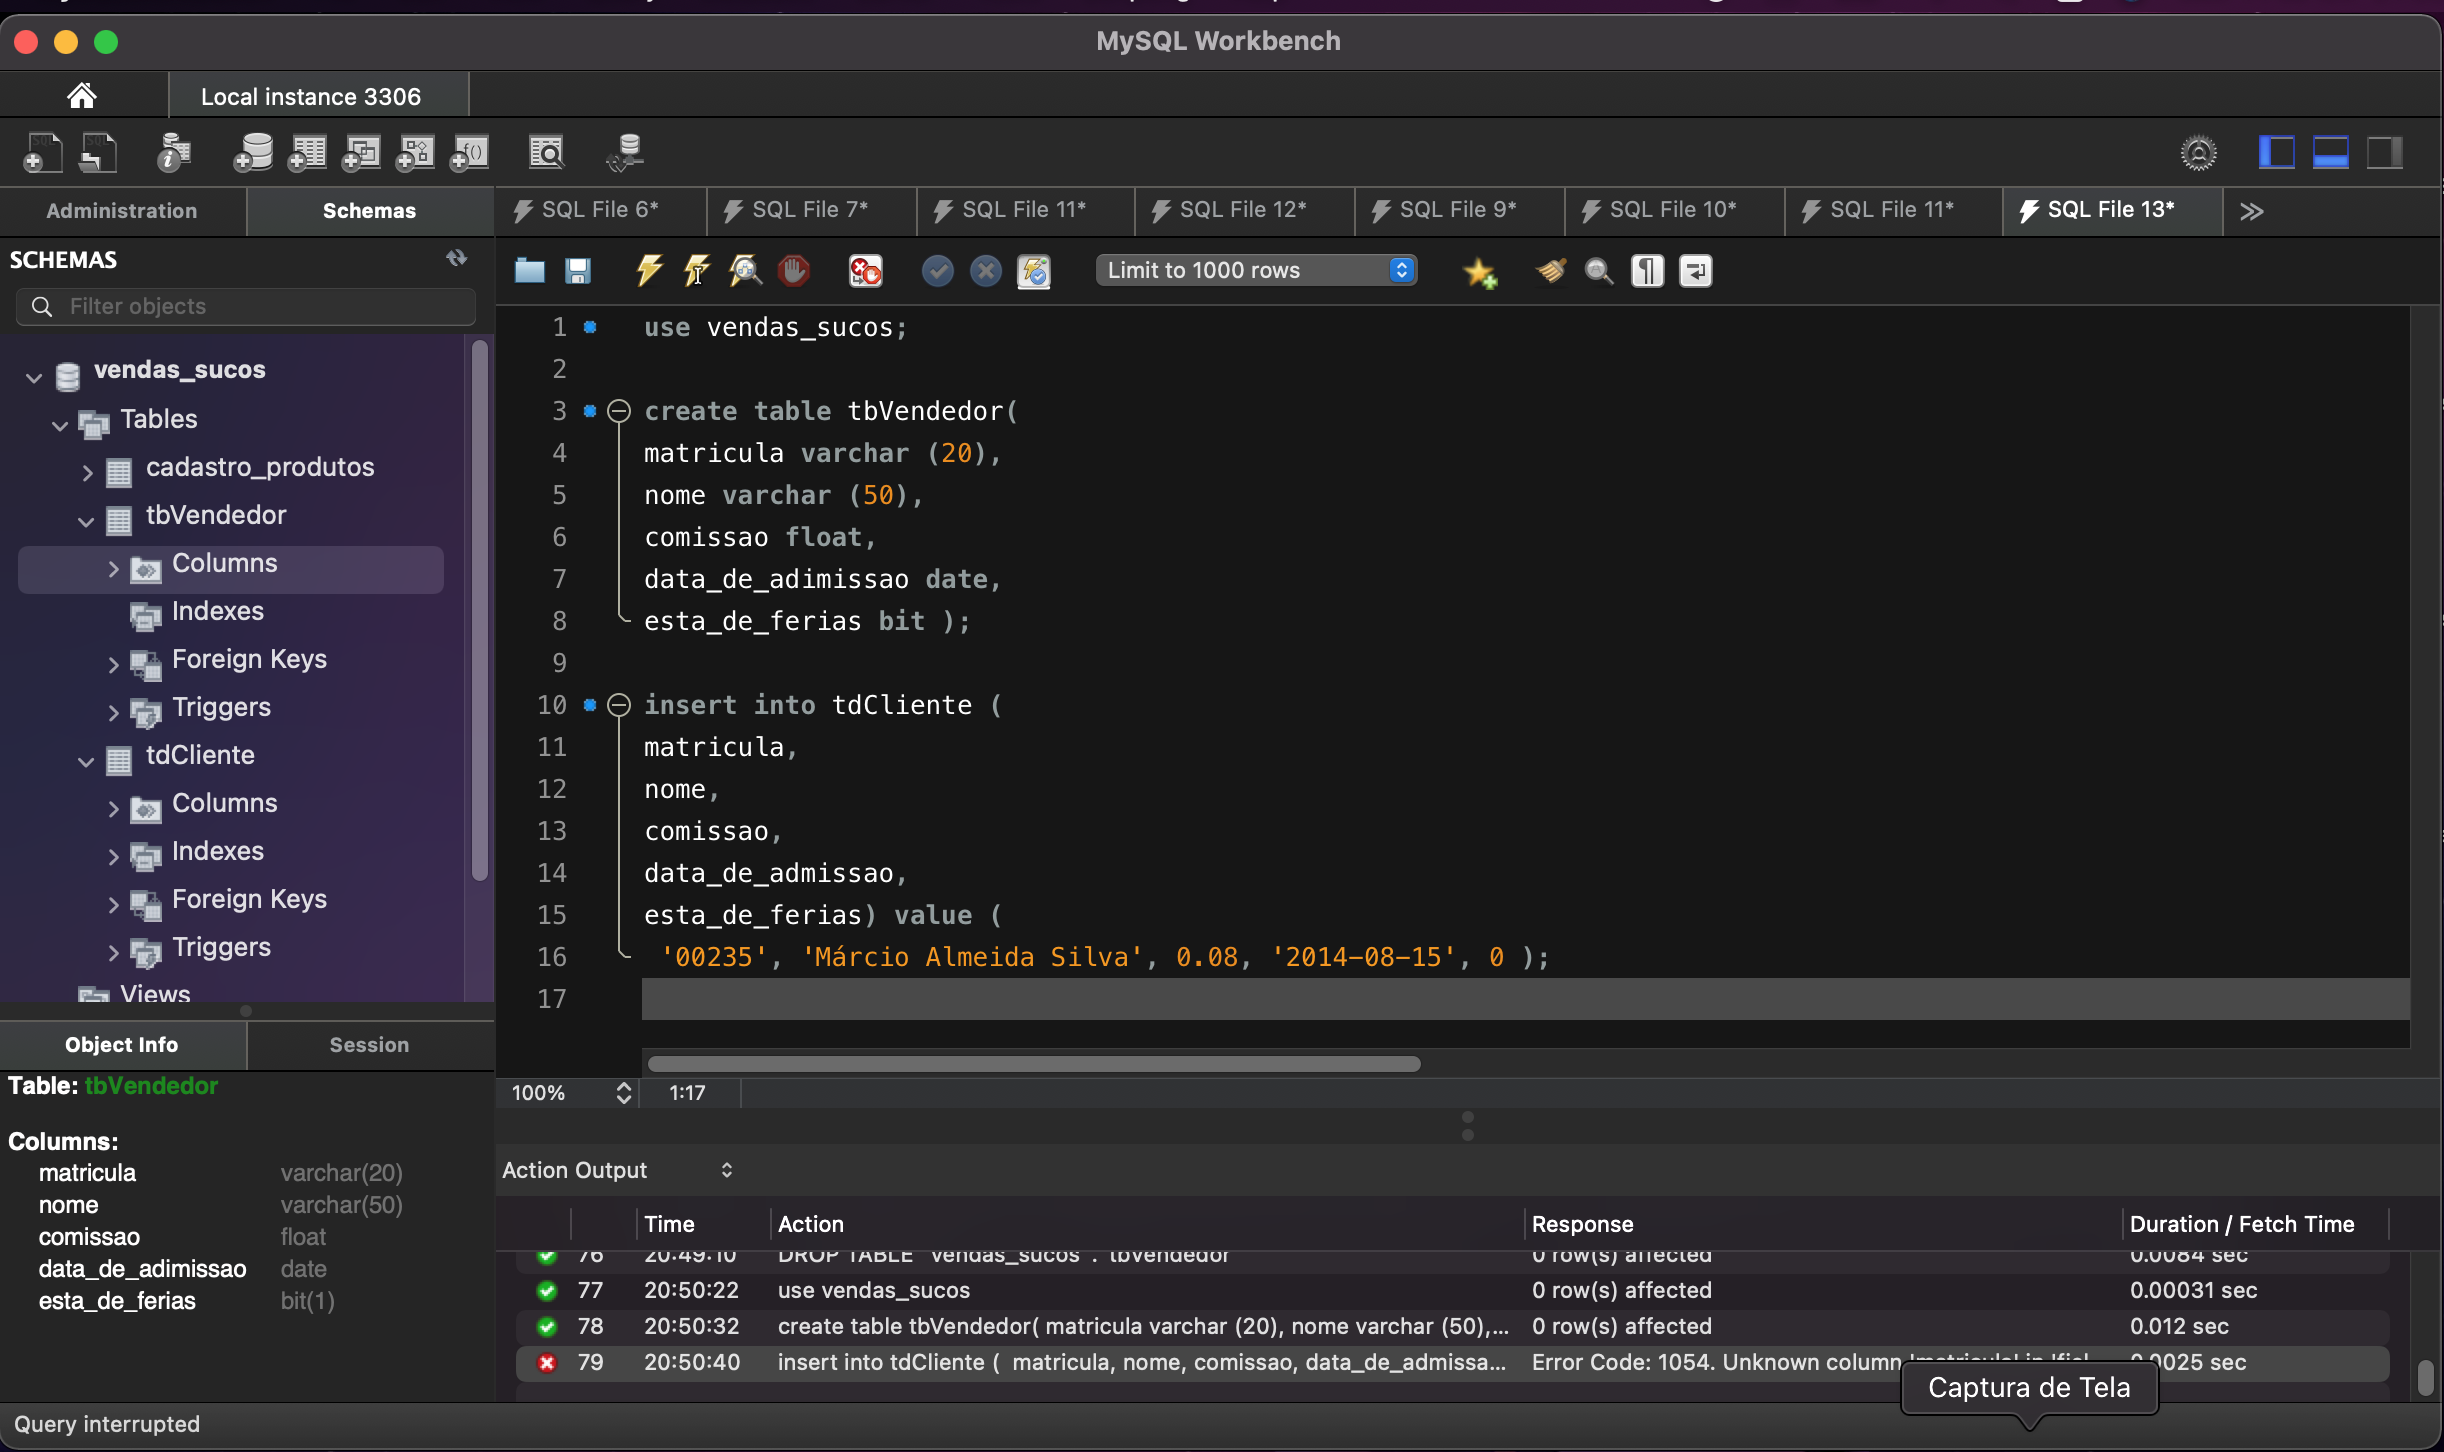The width and height of the screenshot is (2444, 1452).
Task: Collapse tbVendedor table node
Action: pyautogui.click(x=87, y=521)
